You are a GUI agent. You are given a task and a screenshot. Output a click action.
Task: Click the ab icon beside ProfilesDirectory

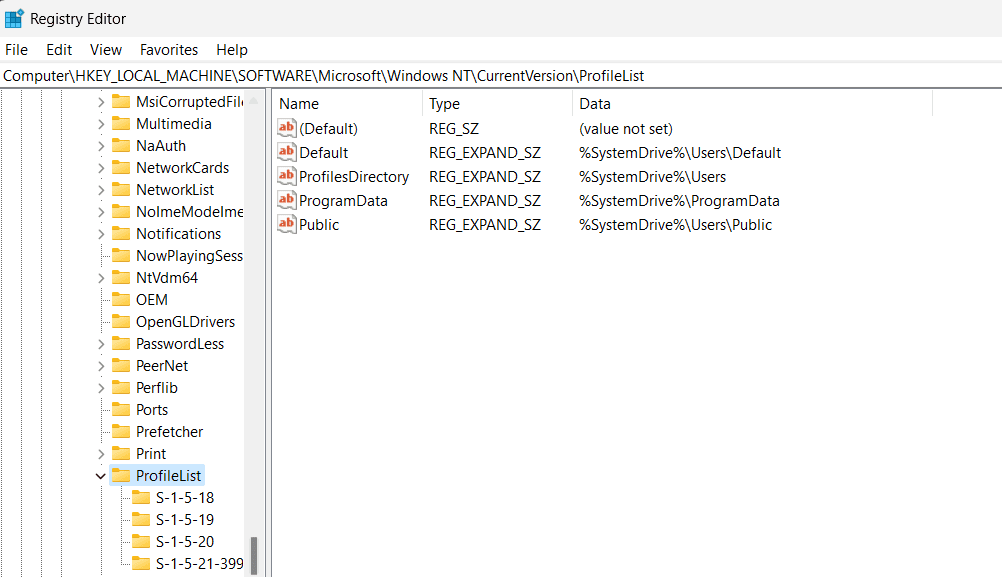point(287,176)
